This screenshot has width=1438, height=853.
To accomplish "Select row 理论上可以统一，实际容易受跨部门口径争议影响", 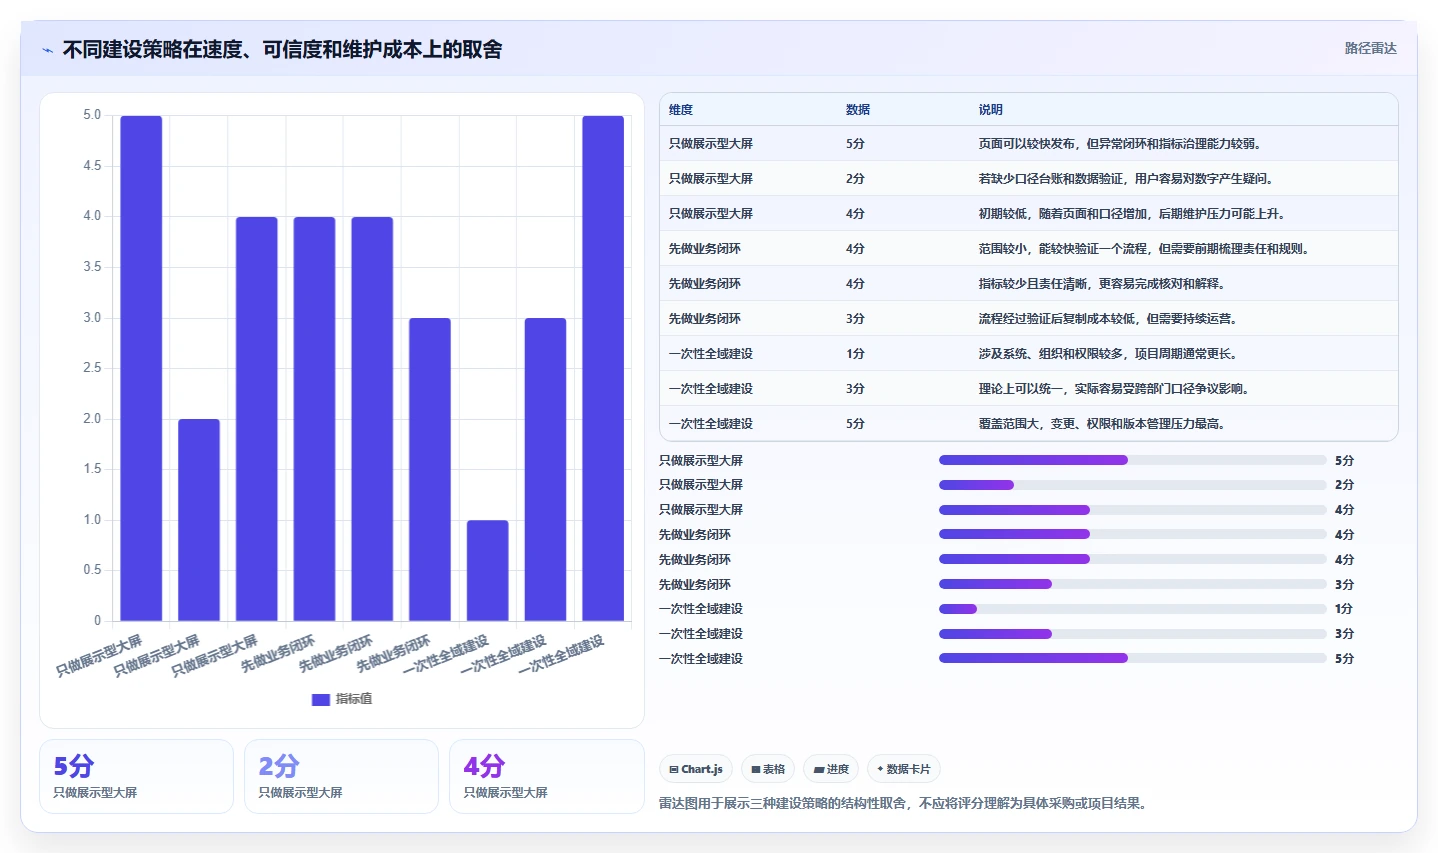I will (x=1029, y=389).
